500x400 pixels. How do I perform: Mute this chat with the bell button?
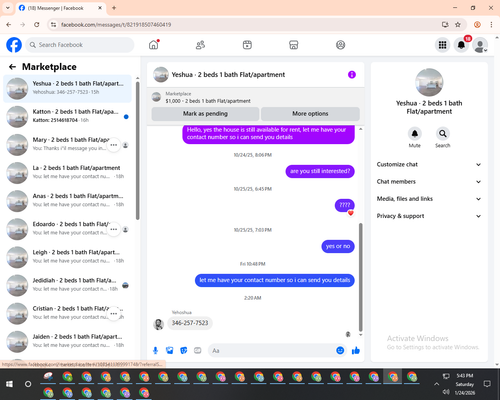point(415,134)
